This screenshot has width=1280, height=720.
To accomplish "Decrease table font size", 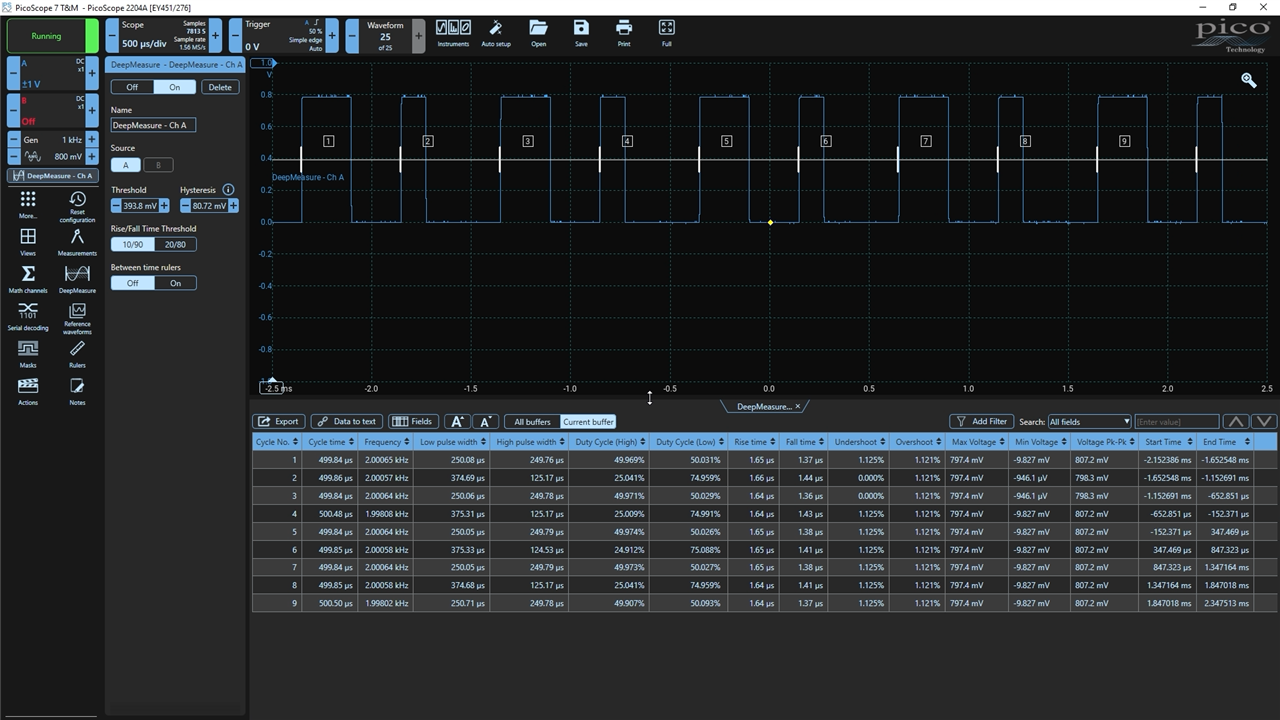I will pyautogui.click(x=485, y=421).
